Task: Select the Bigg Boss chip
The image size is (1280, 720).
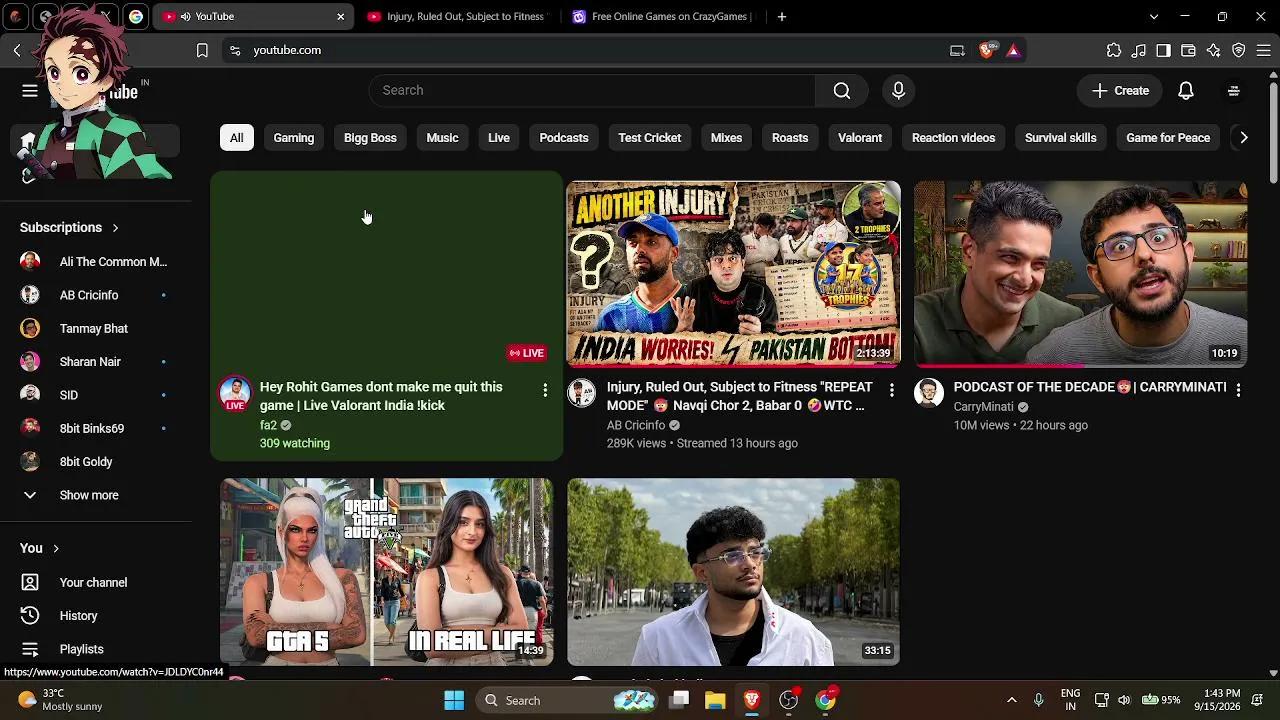Action: pos(370,138)
